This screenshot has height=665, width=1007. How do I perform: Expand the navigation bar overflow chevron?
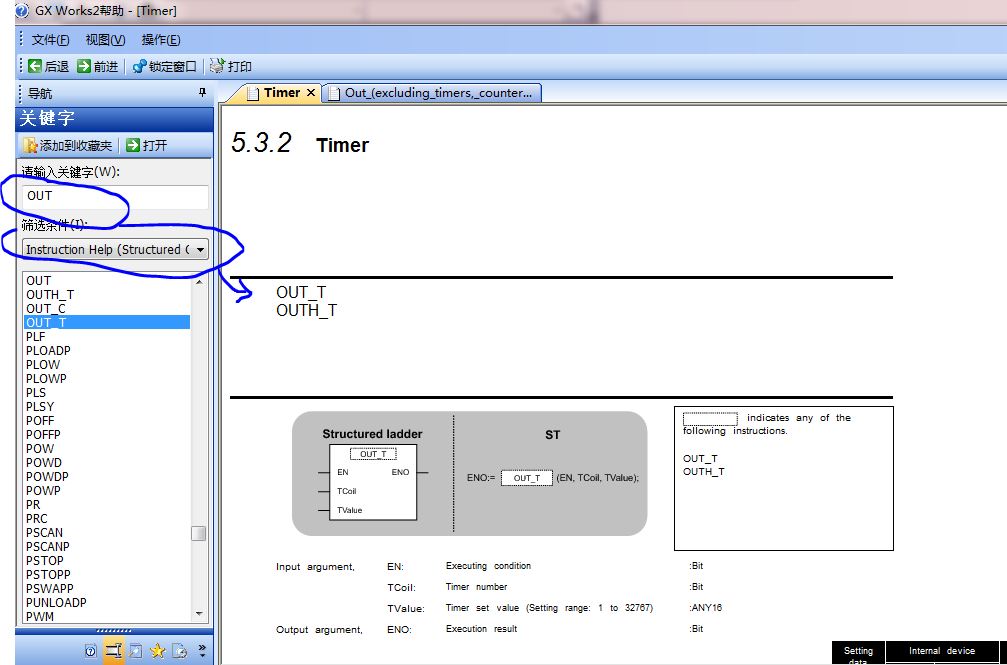pyautogui.click(x=202, y=651)
